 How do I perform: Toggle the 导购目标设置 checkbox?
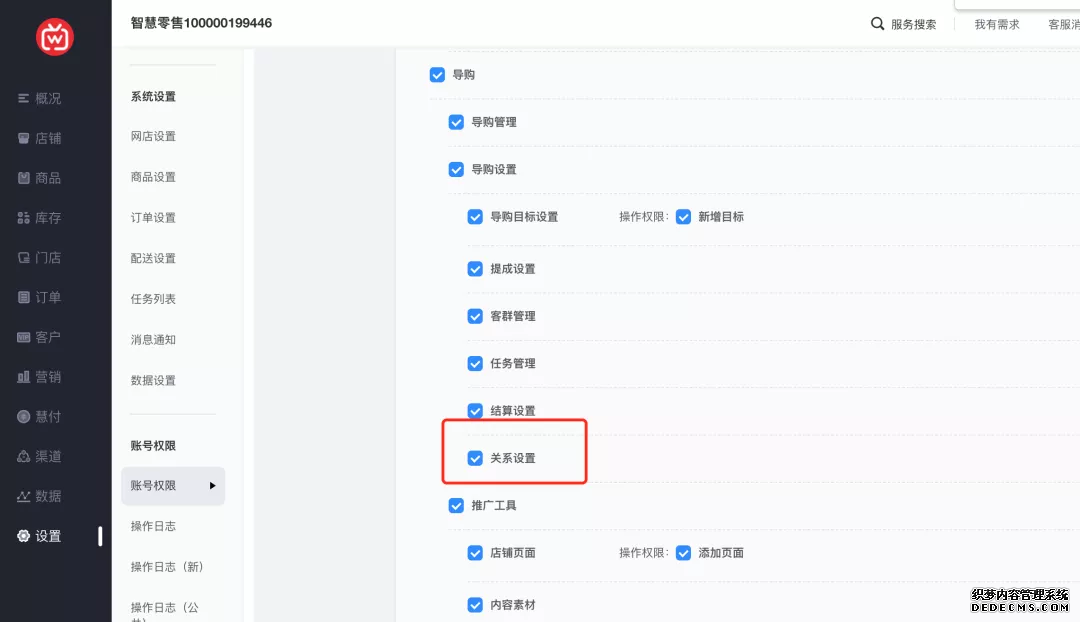(475, 217)
